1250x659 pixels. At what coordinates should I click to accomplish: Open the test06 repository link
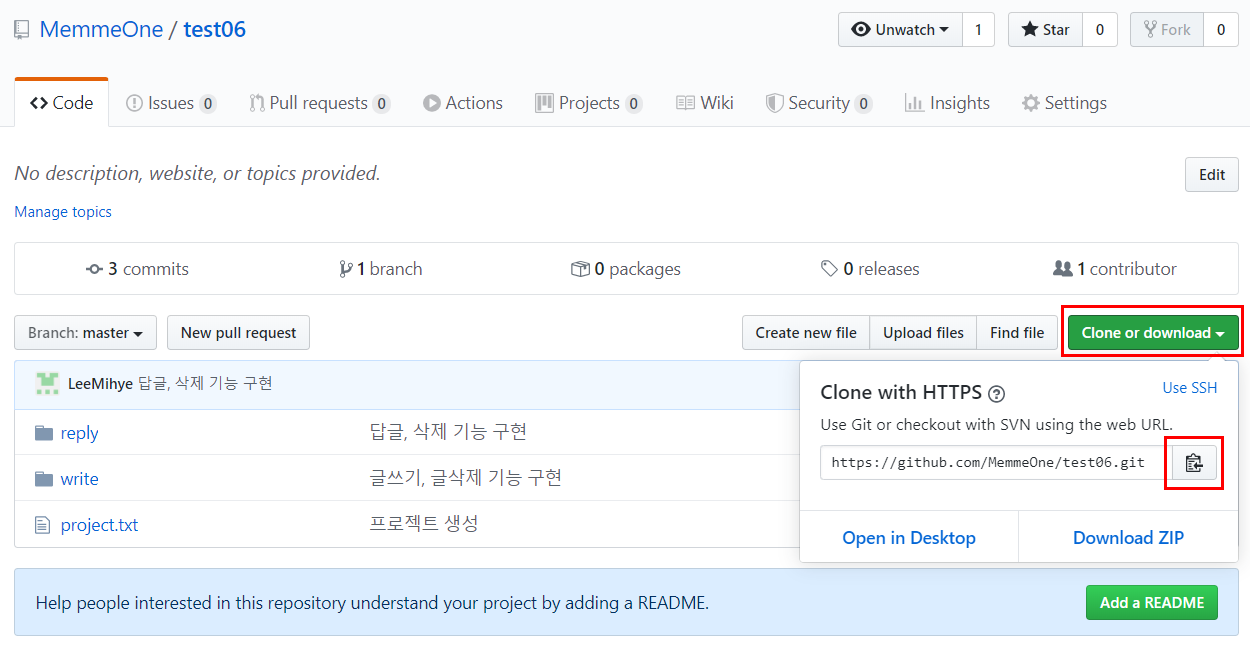click(x=214, y=30)
